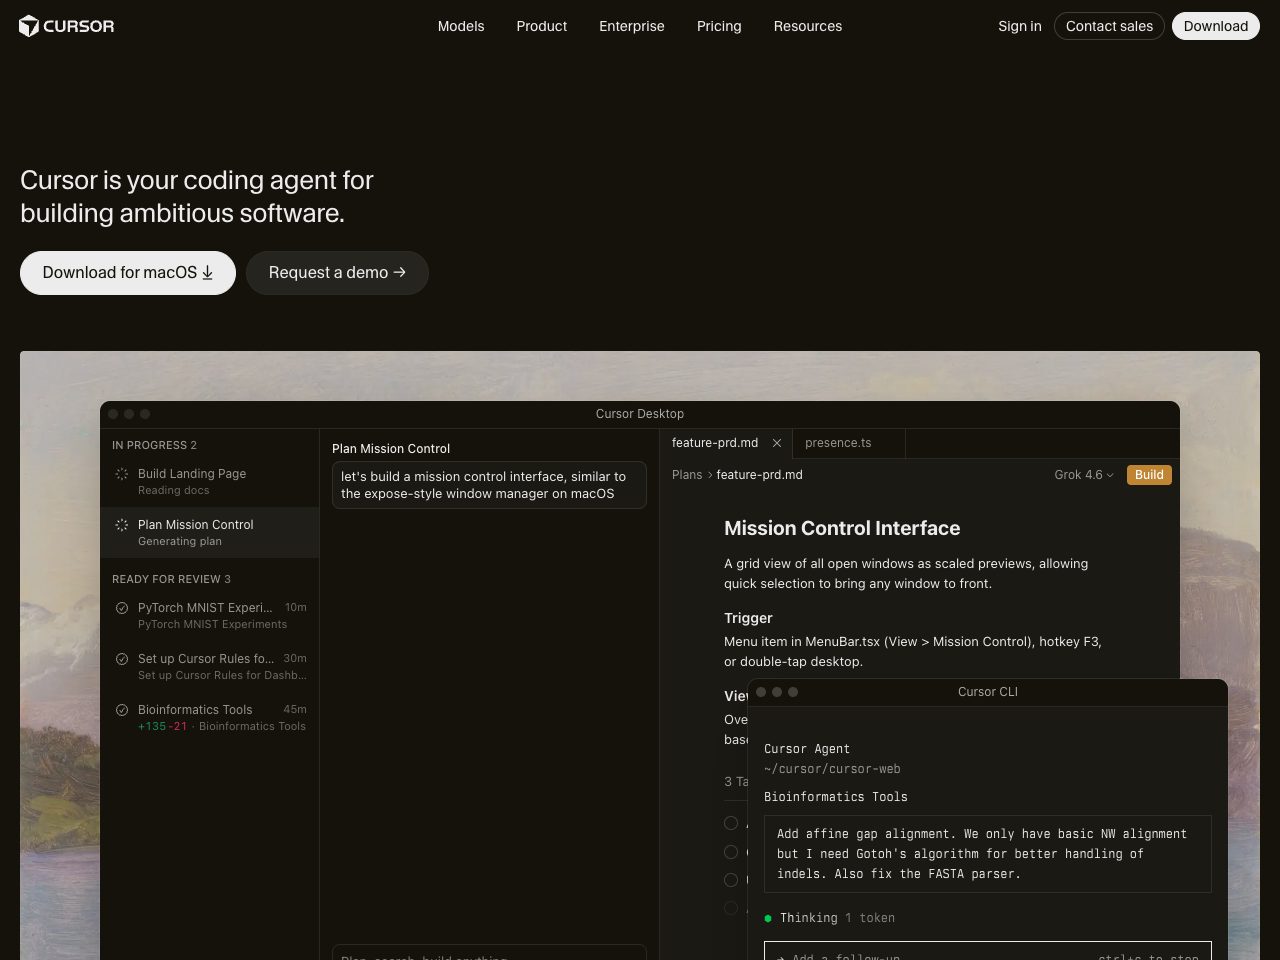The height and width of the screenshot is (960, 1280).
Task: Open the Grok 4.6 model dropdown
Action: [1084, 475]
